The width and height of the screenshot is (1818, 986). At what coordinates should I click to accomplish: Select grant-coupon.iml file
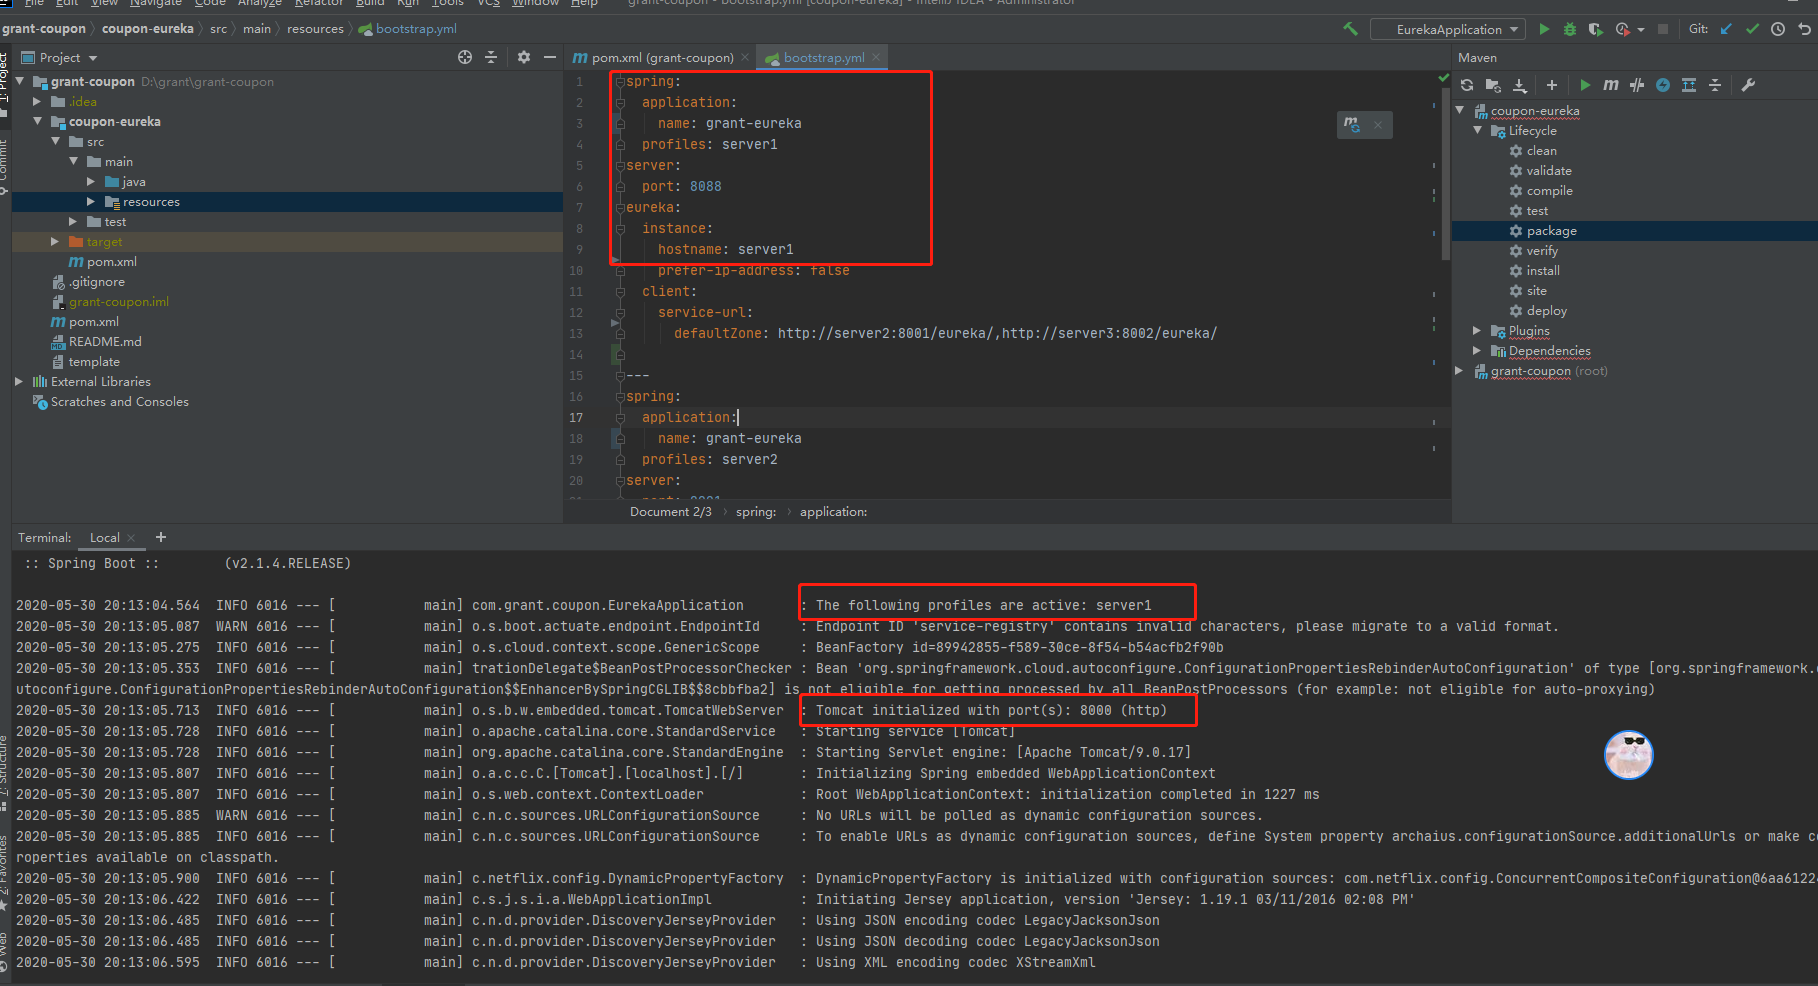point(119,301)
